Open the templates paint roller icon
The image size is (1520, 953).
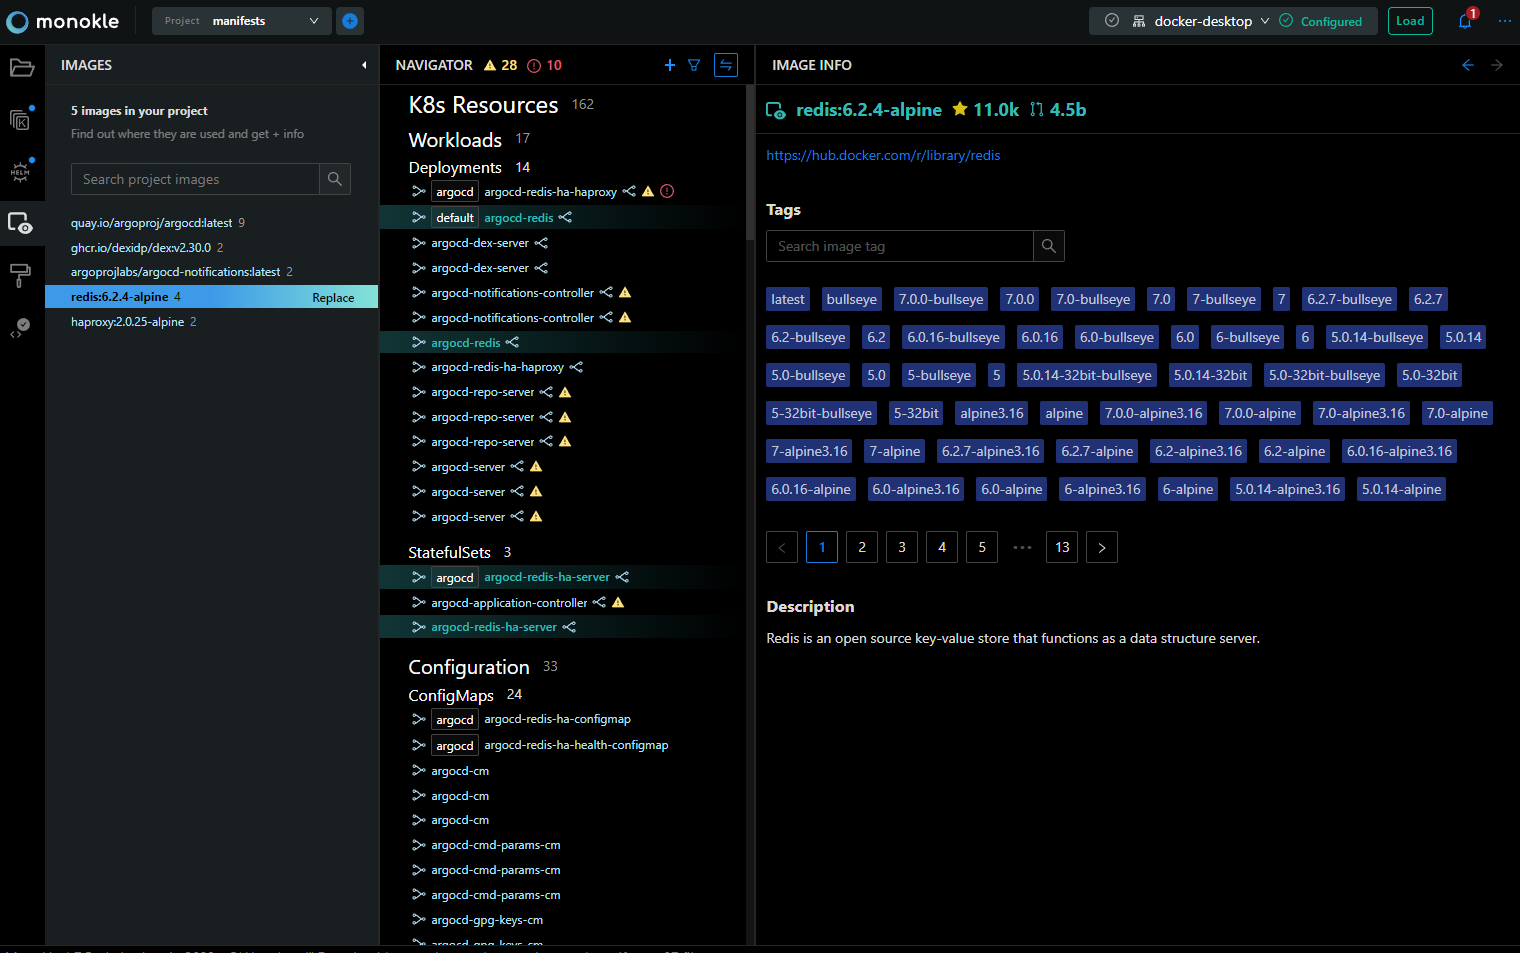20,275
